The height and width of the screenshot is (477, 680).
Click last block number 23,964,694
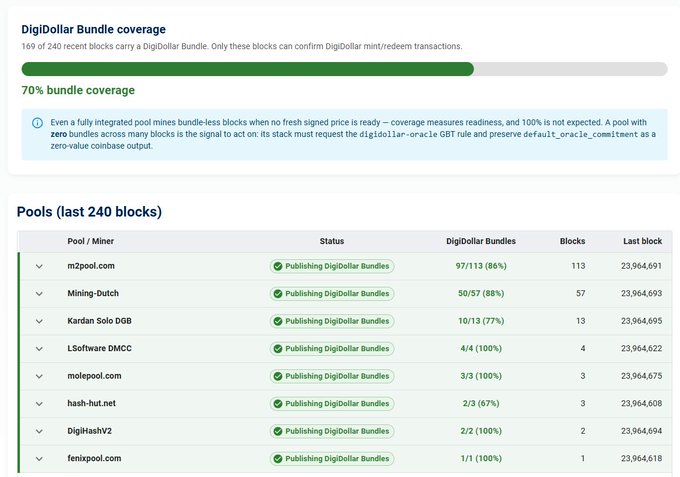coord(641,431)
